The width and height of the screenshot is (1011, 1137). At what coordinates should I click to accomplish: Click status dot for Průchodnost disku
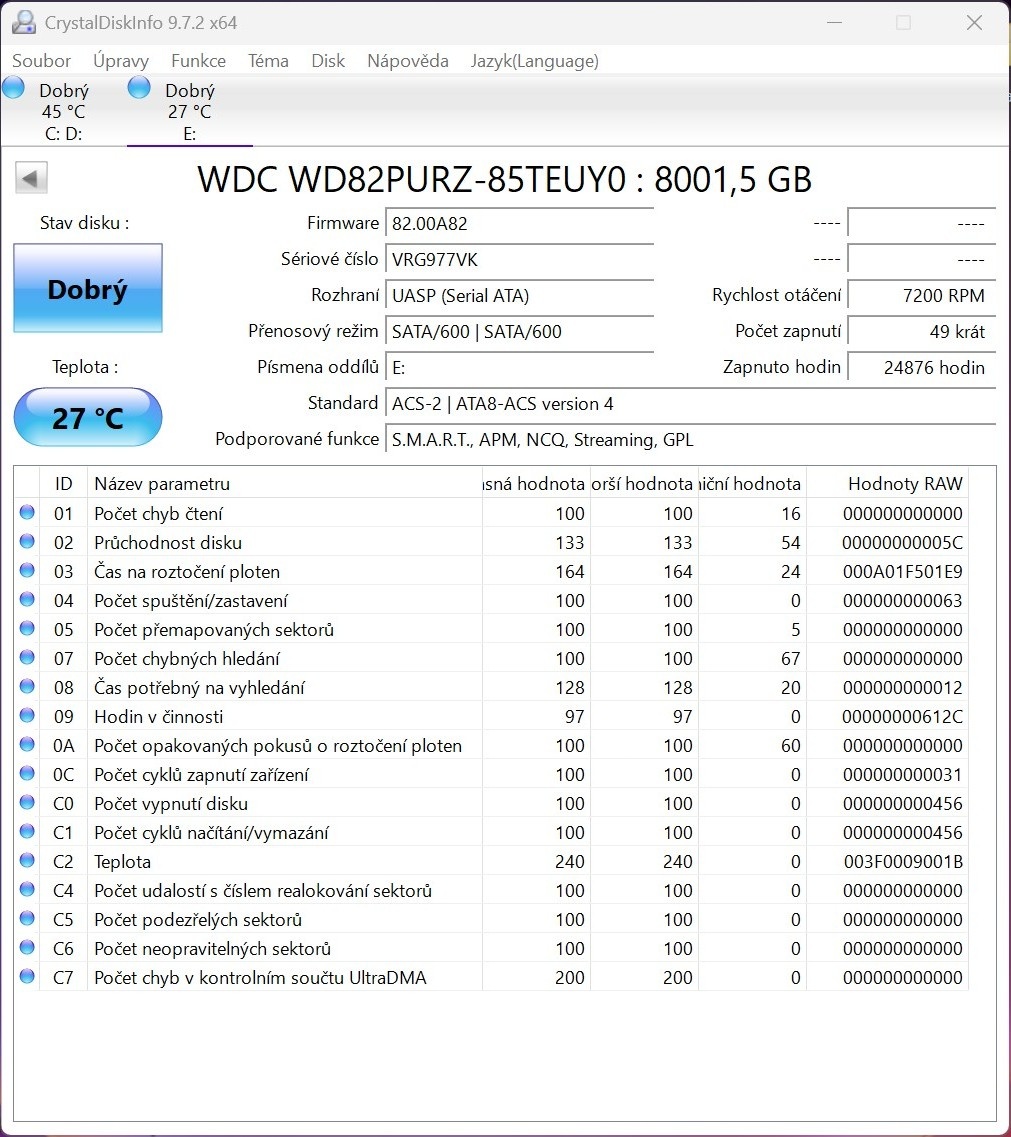(x=27, y=541)
